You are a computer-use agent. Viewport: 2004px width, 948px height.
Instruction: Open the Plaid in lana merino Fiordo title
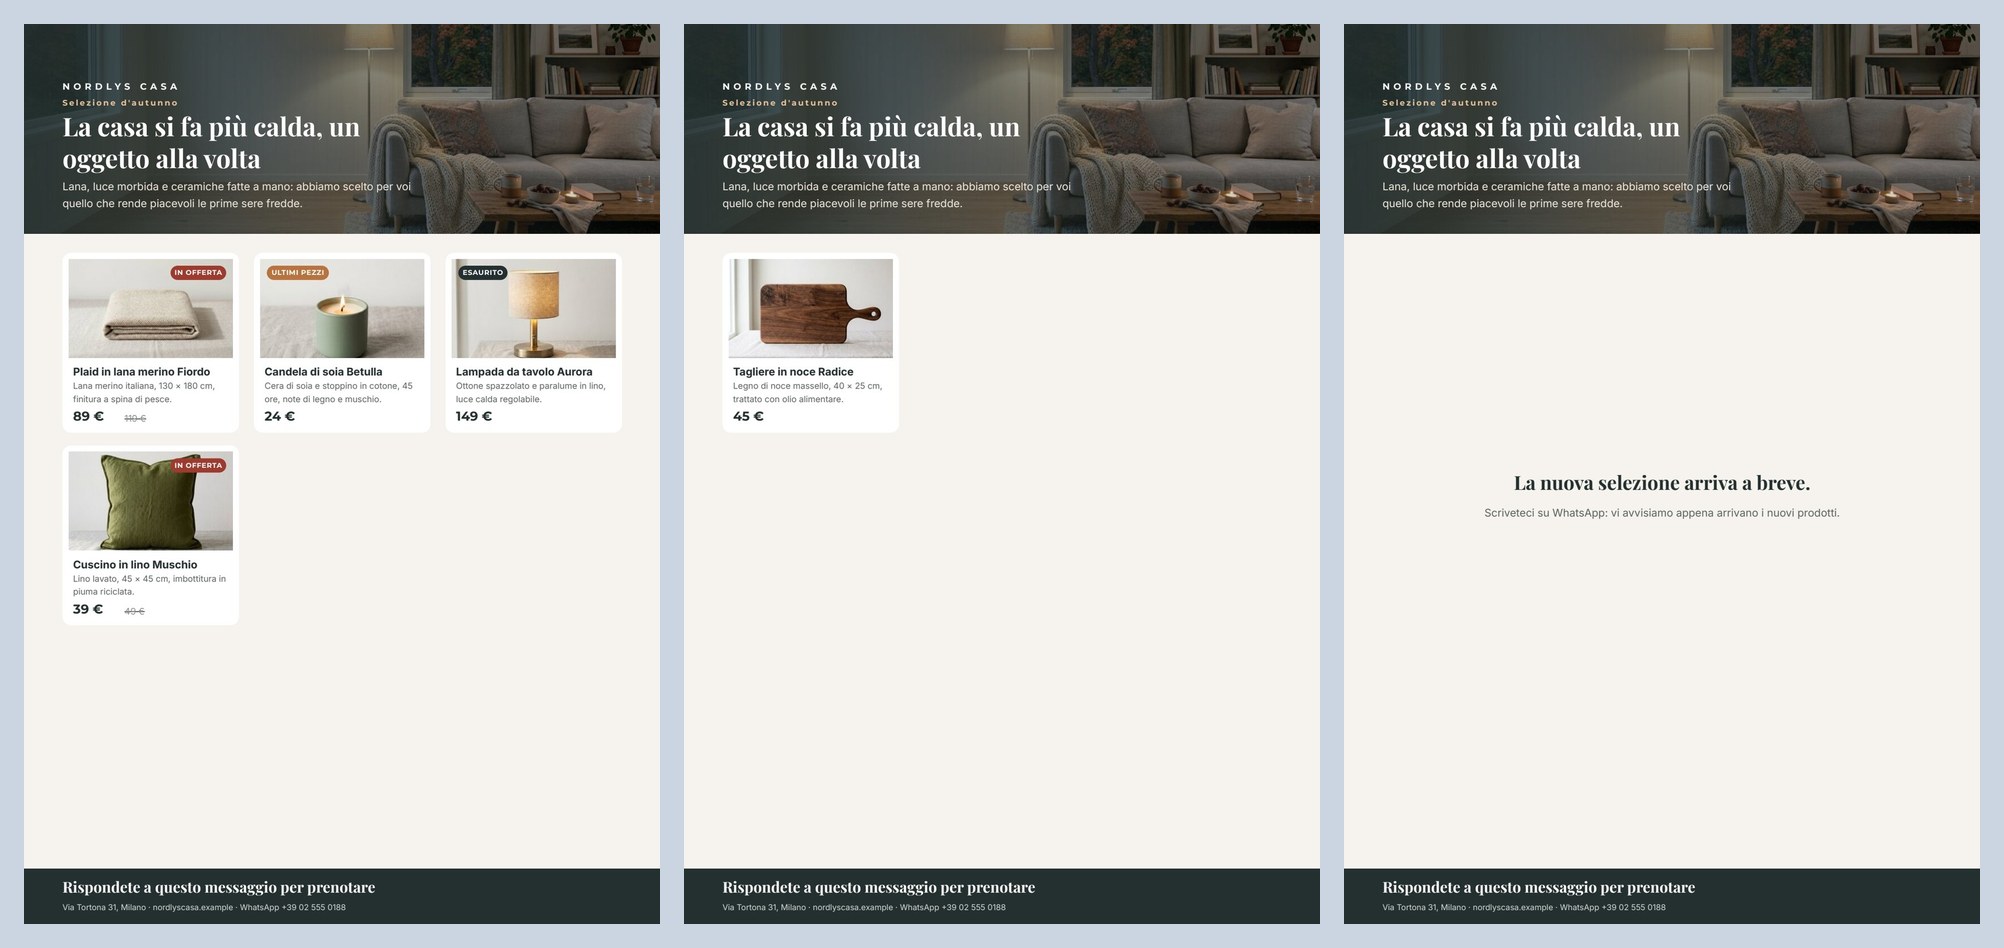pyautogui.click(x=141, y=372)
